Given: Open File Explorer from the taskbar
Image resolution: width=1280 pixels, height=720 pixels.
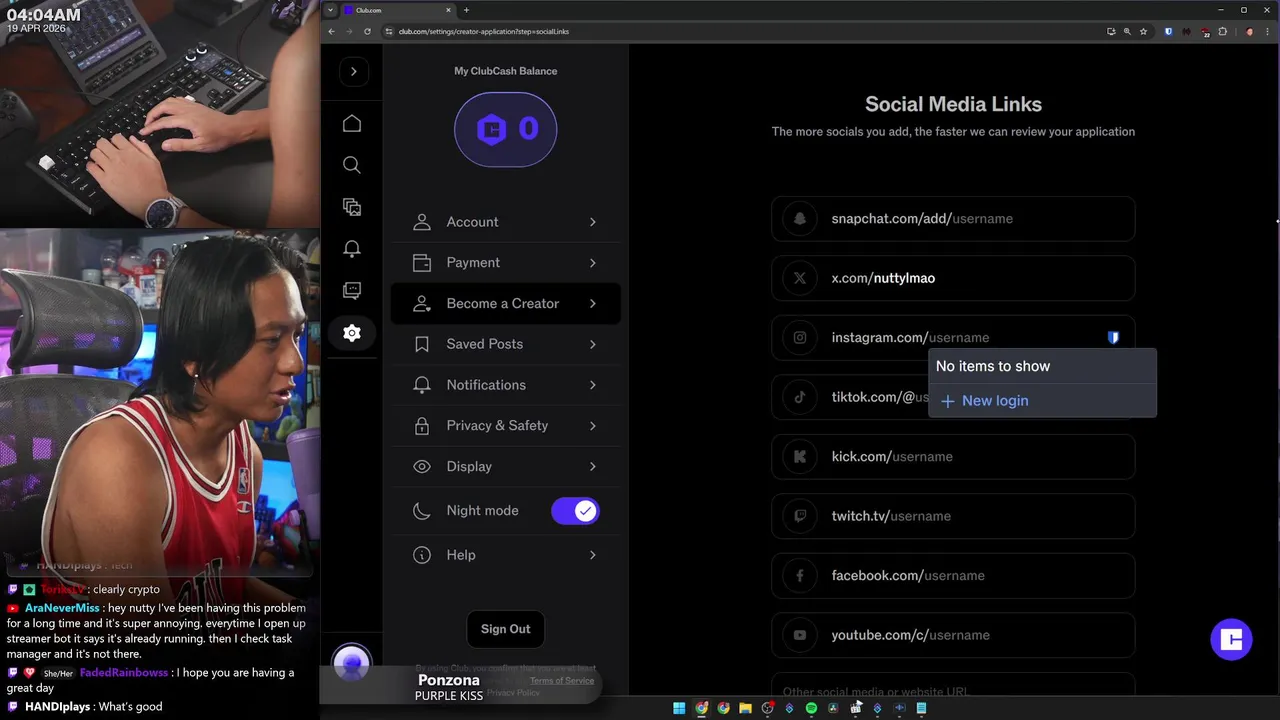Looking at the screenshot, I should pos(745,708).
